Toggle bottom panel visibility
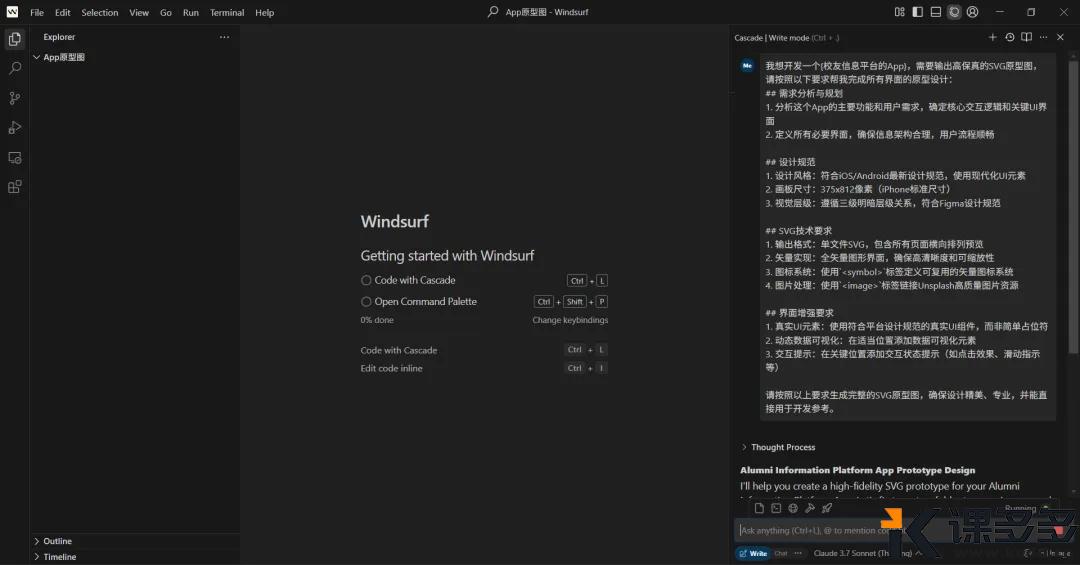Image resolution: width=1080 pixels, height=565 pixels. [x=936, y=12]
